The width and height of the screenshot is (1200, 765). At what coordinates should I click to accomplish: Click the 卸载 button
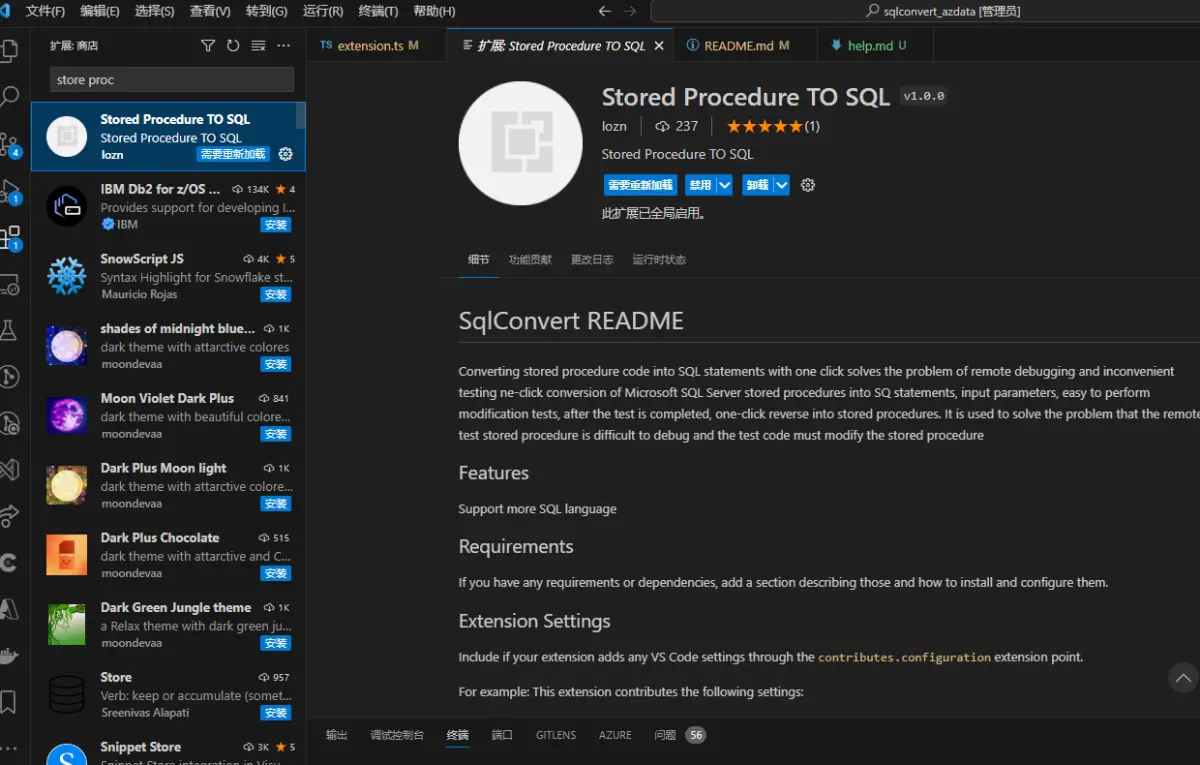point(757,185)
